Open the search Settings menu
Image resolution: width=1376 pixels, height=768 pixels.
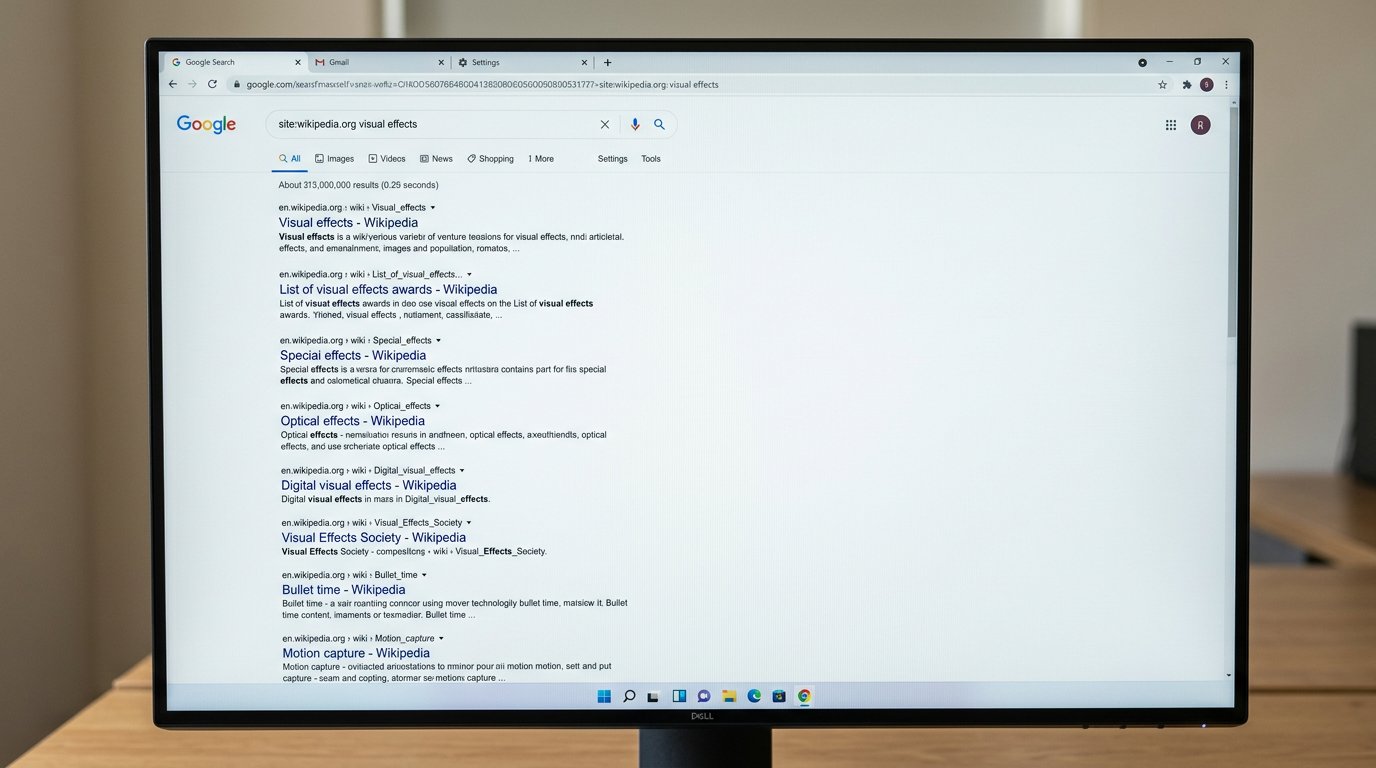[613, 159]
